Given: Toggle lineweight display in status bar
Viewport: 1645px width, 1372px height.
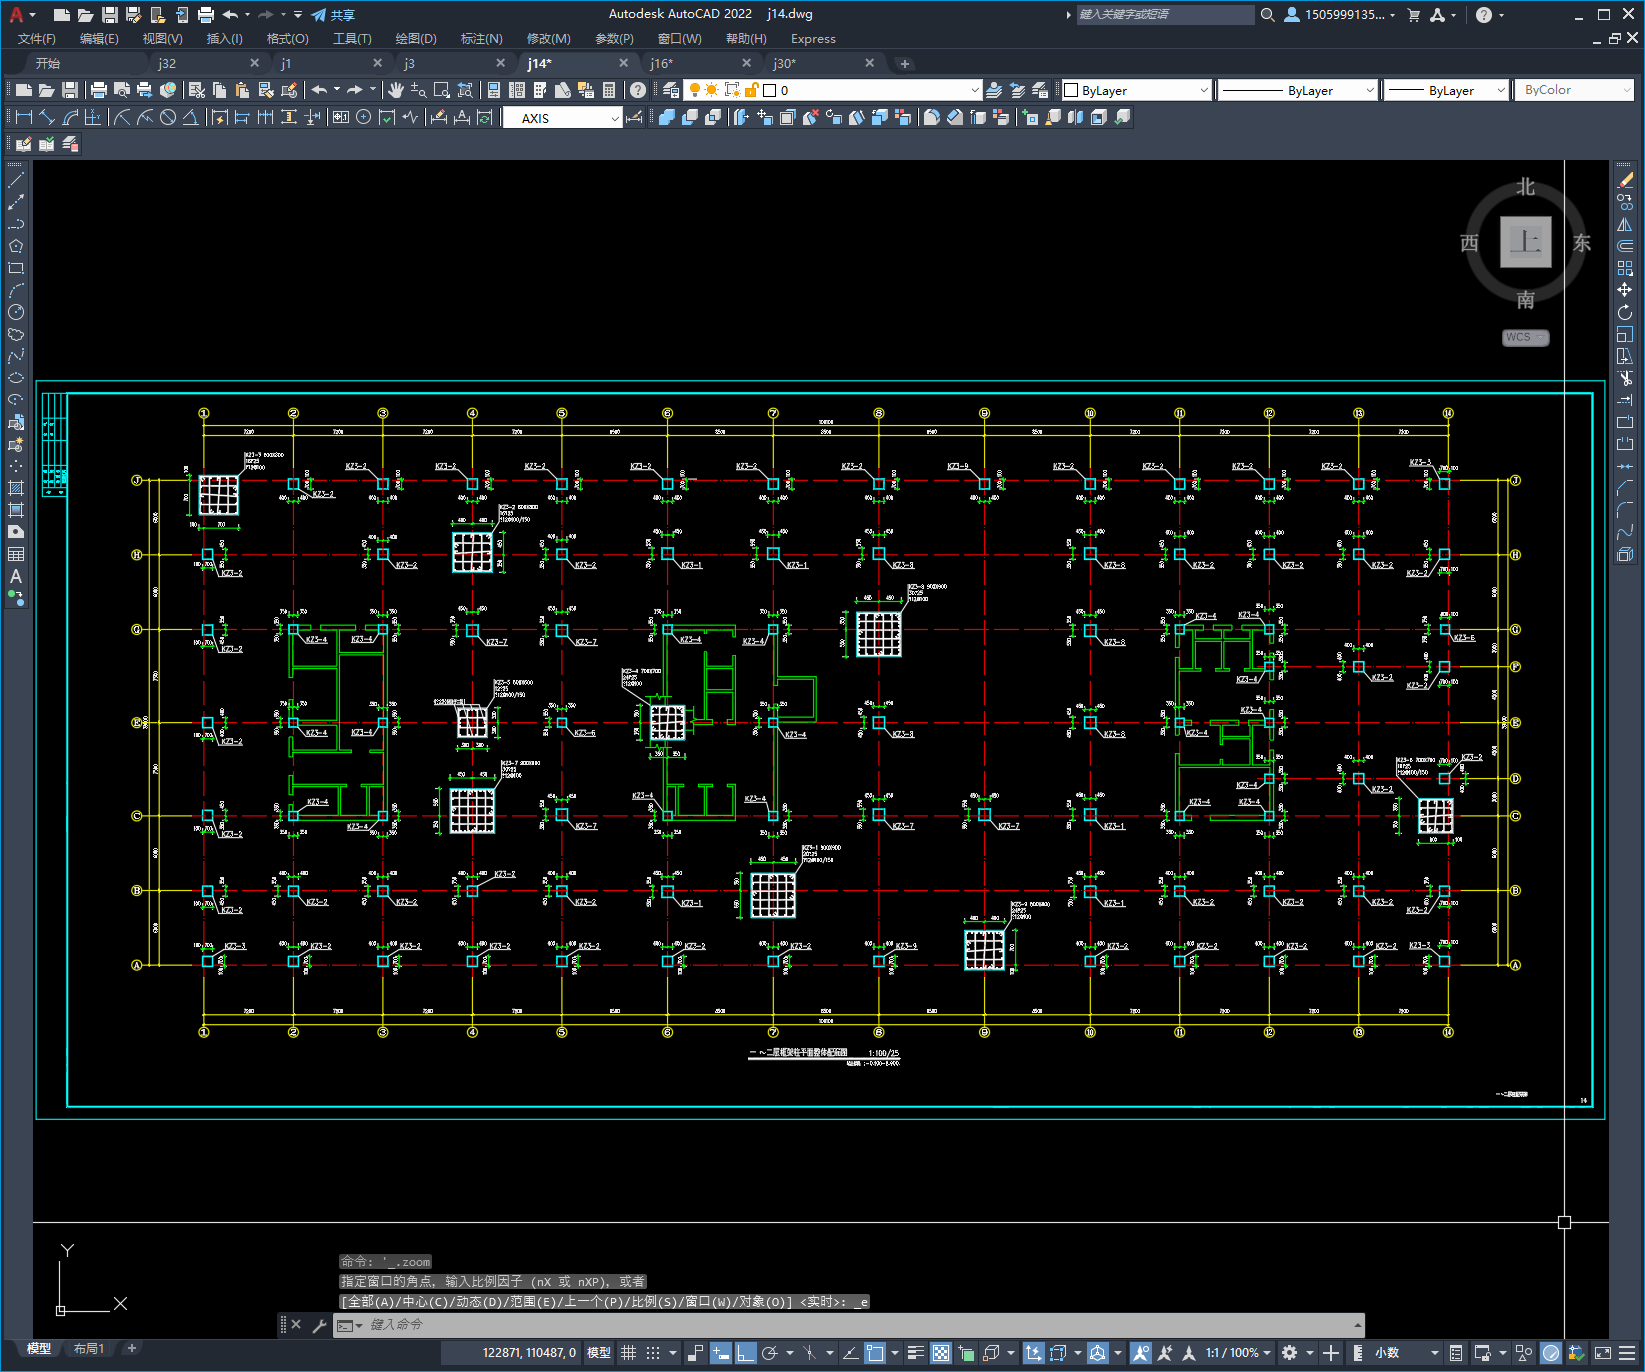Looking at the screenshot, I should coord(915,1353).
